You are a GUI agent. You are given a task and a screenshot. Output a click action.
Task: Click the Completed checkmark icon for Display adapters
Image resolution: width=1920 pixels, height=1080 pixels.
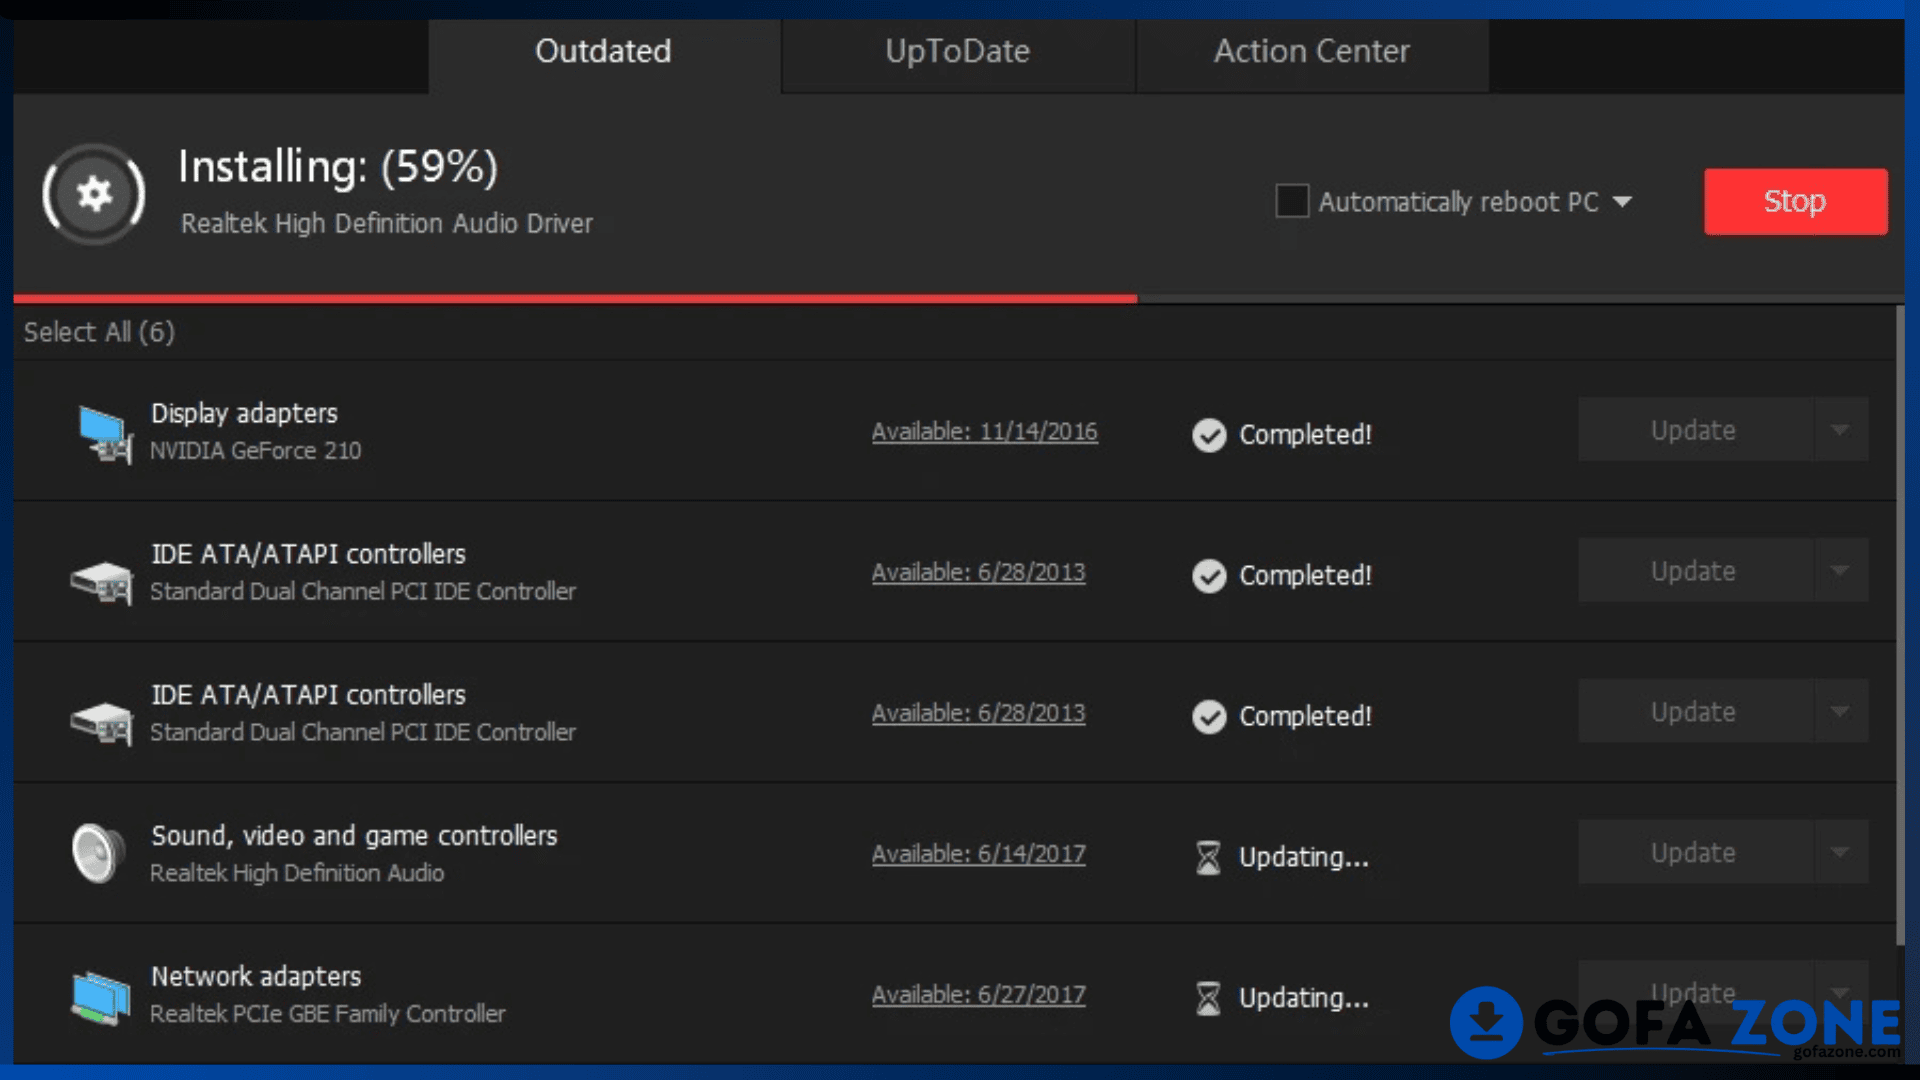[1209, 435]
